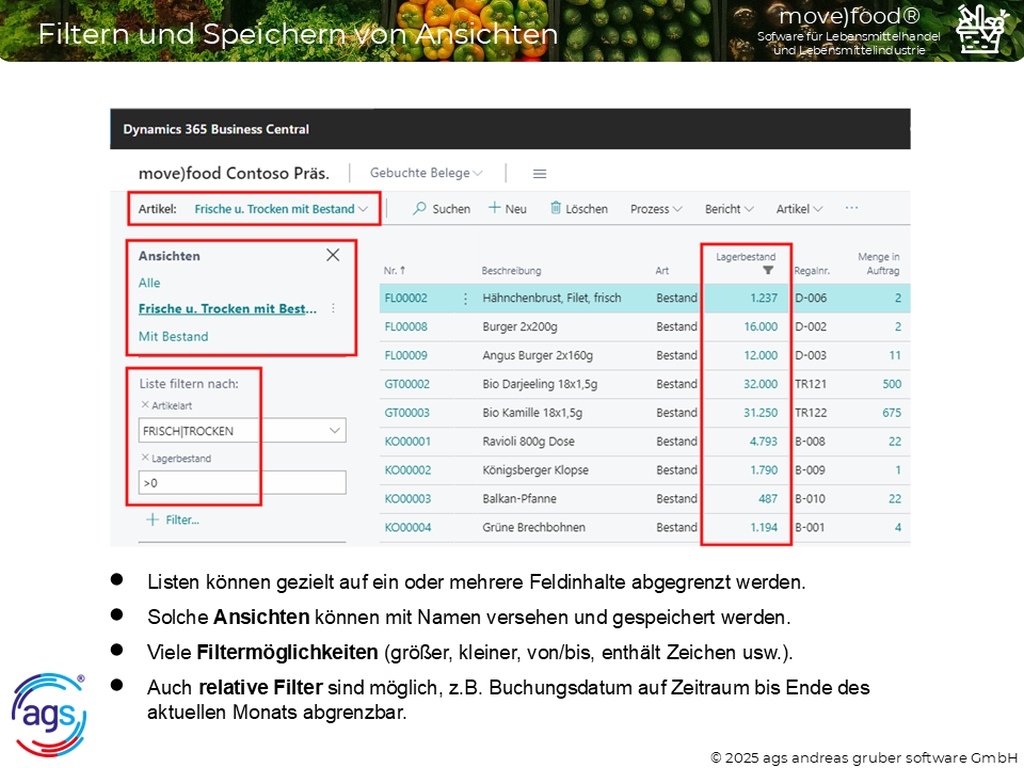Click Lagerbestand value 16.000
The image size is (1024, 768).
(x=761, y=327)
